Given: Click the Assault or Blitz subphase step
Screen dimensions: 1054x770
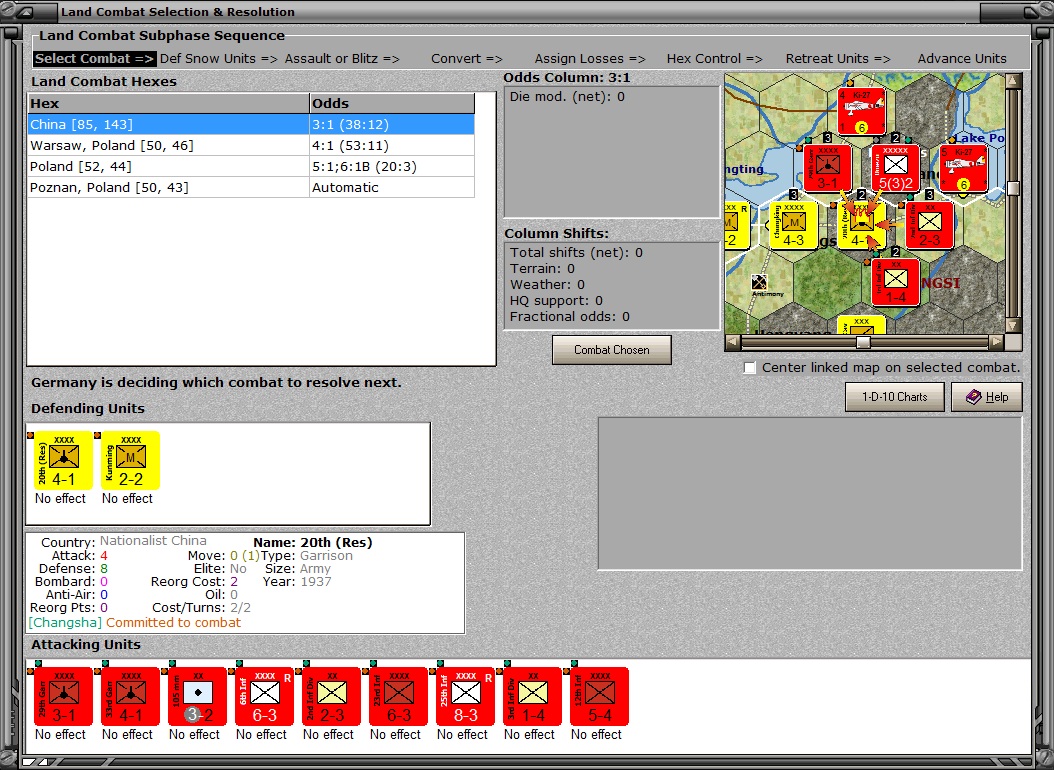Looking at the screenshot, I should [x=342, y=58].
